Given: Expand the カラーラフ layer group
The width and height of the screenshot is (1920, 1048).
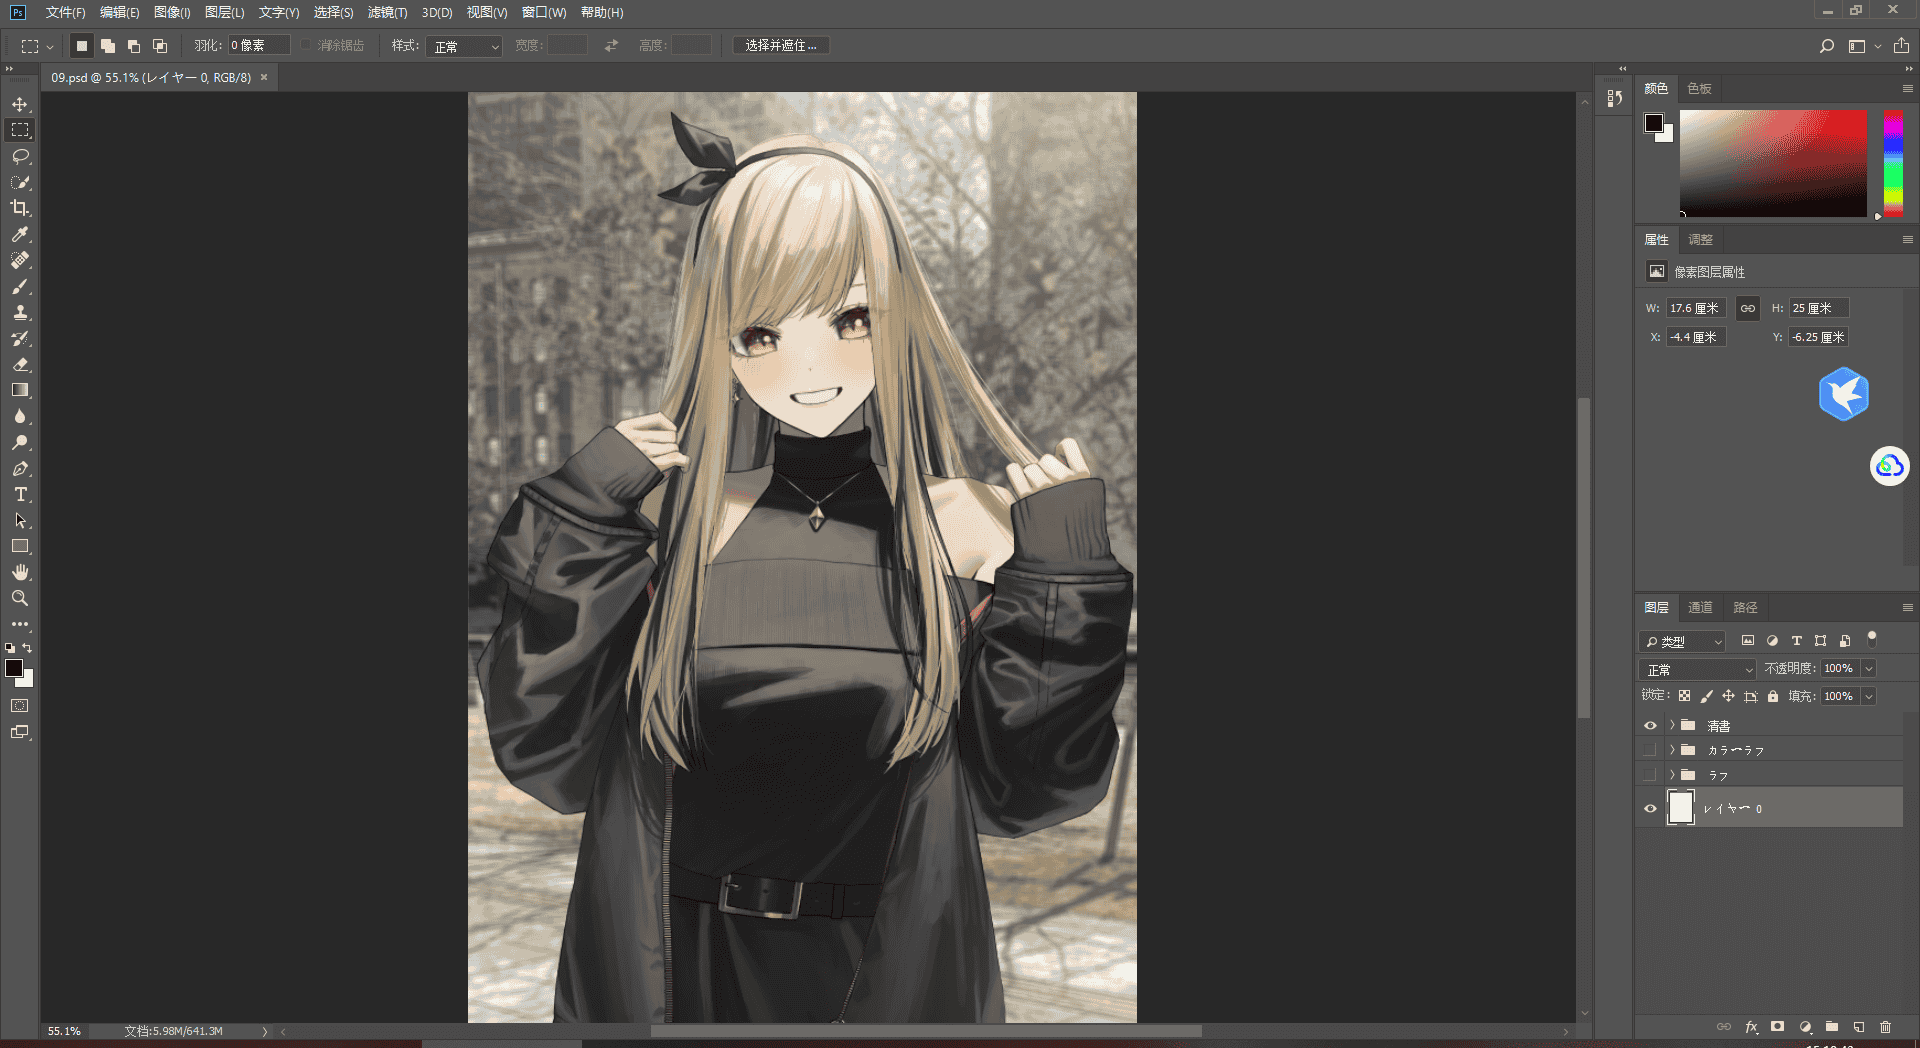Looking at the screenshot, I should (1672, 749).
